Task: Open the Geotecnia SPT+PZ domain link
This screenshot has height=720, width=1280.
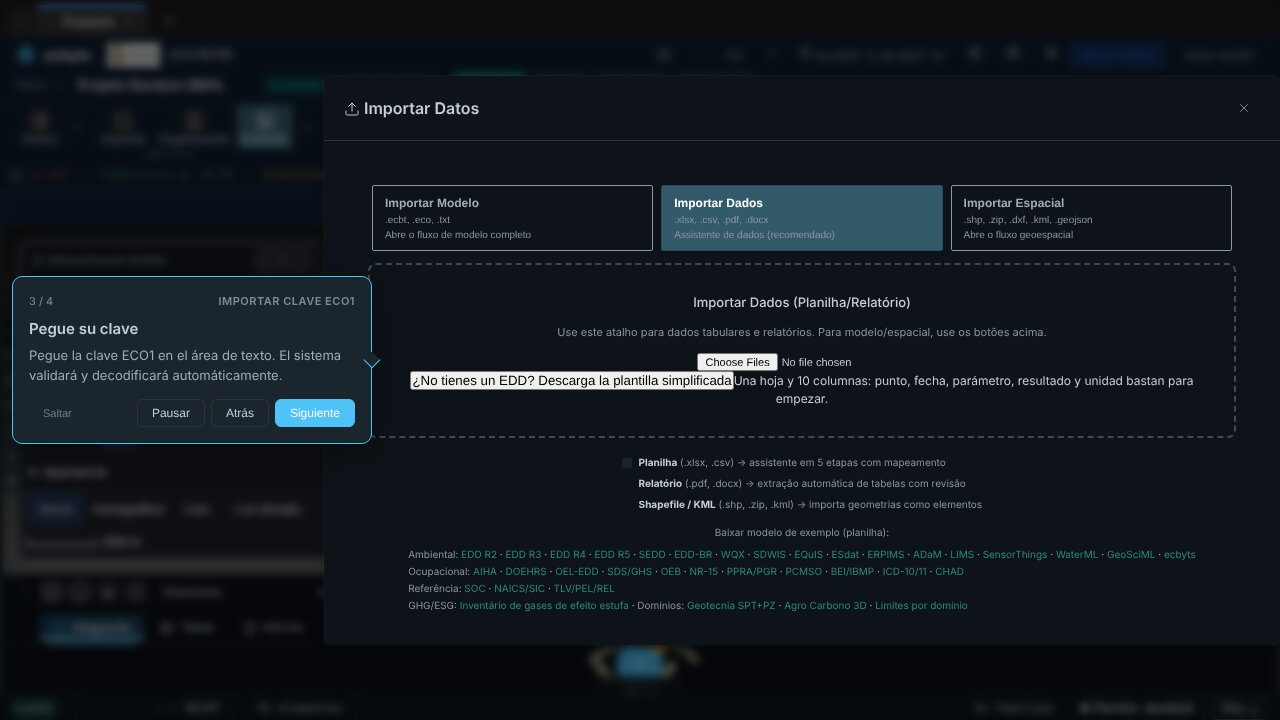Action: 731,605
